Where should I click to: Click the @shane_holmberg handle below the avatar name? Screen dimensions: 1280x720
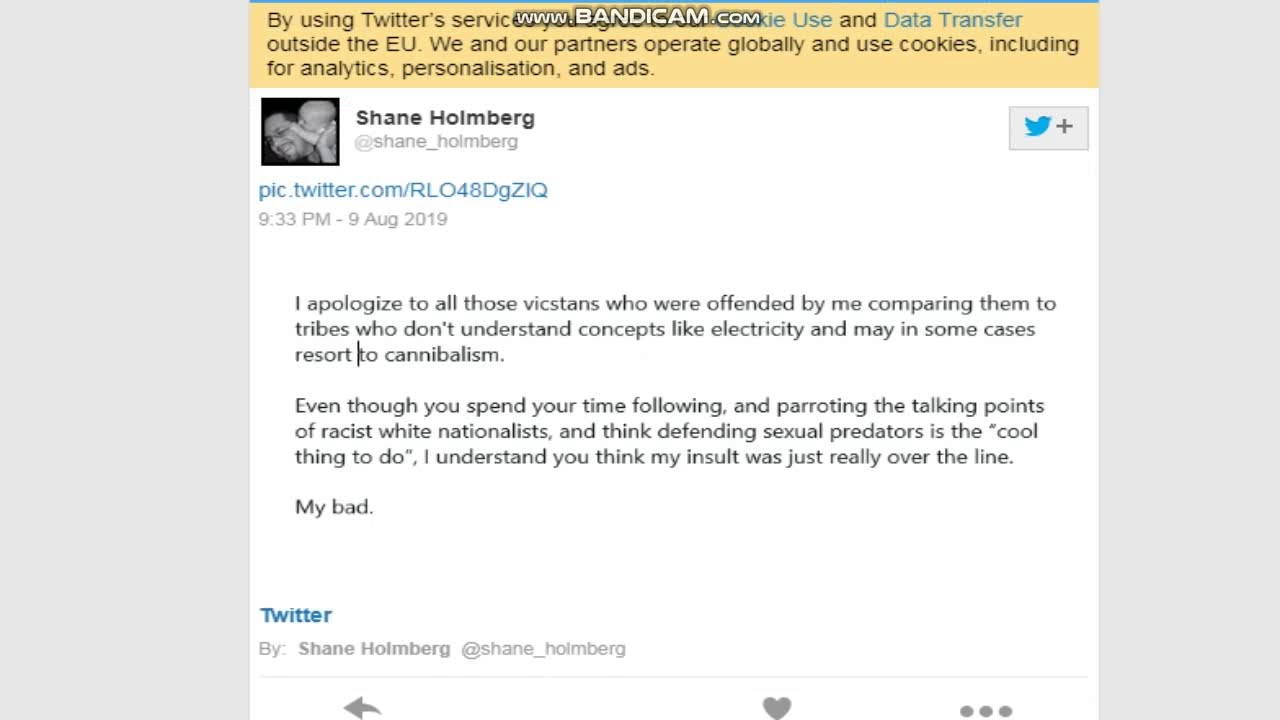[436, 142]
